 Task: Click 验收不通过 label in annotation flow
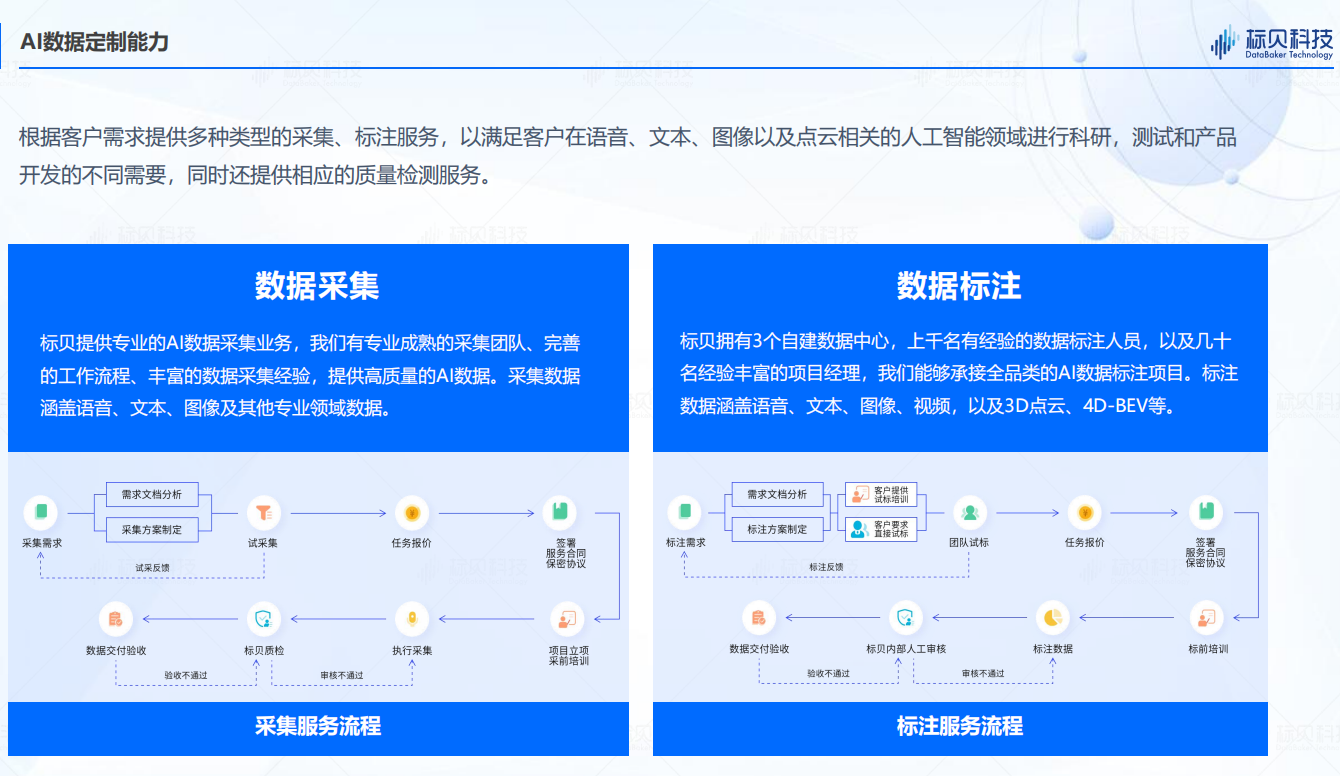tap(828, 674)
